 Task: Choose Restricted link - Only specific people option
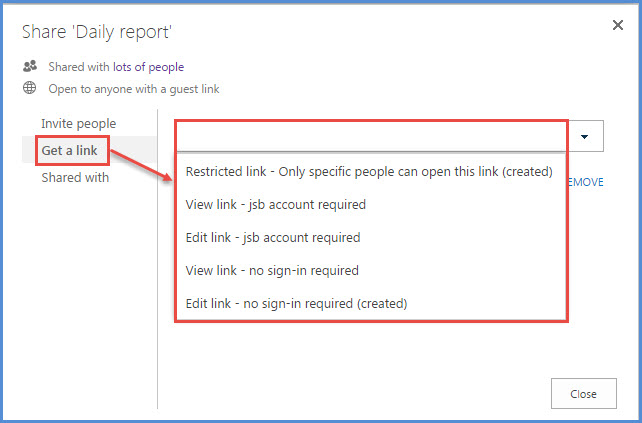coord(369,172)
